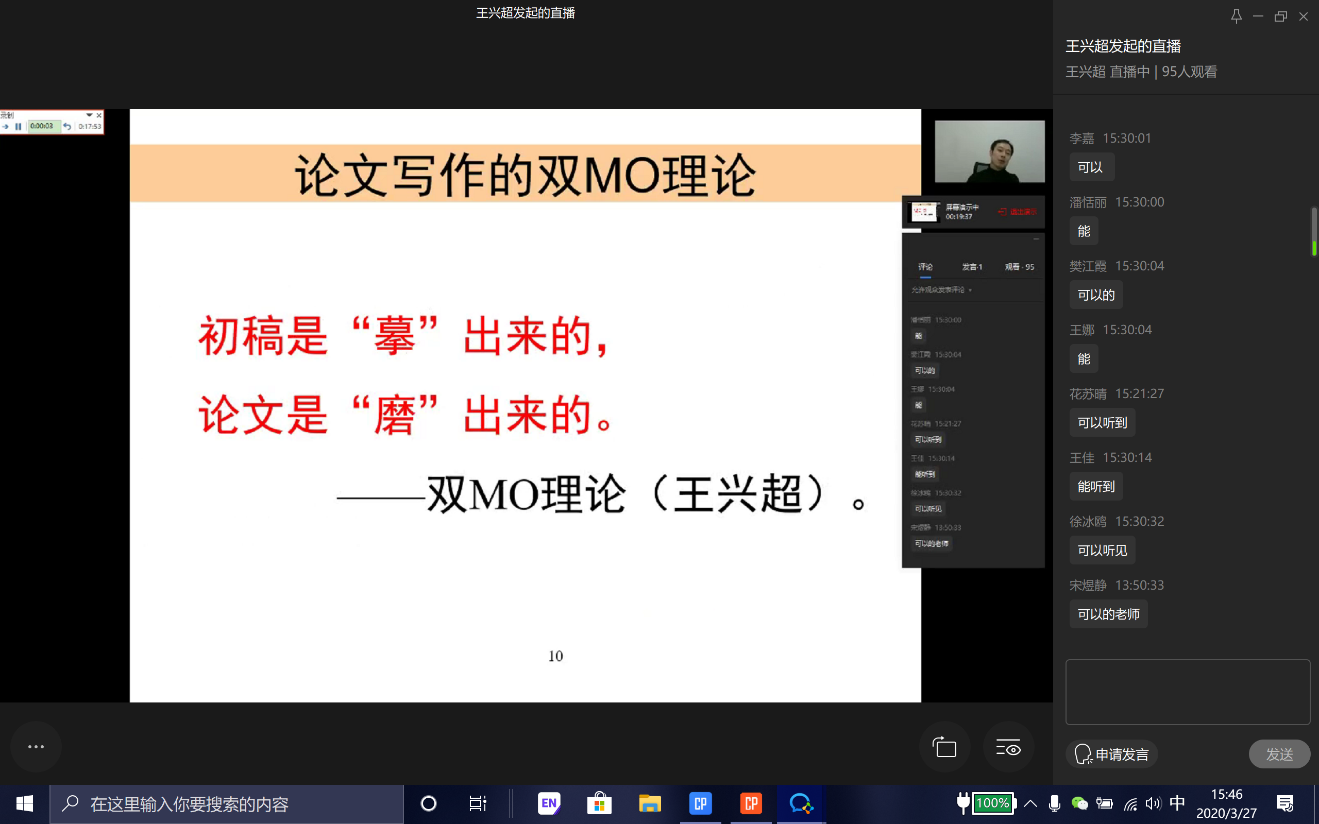Click the next-slide arrow in recording toolbar

[6, 127]
